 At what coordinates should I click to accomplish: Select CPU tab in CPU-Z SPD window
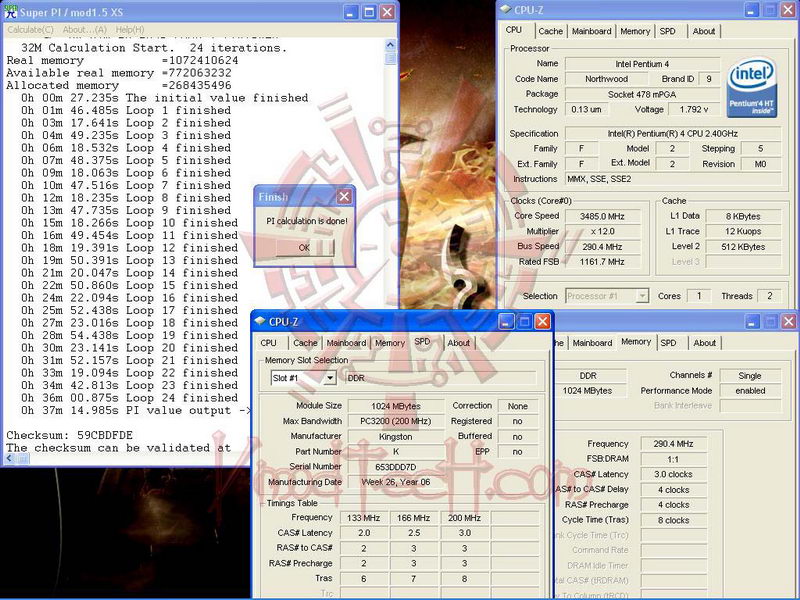click(x=268, y=343)
